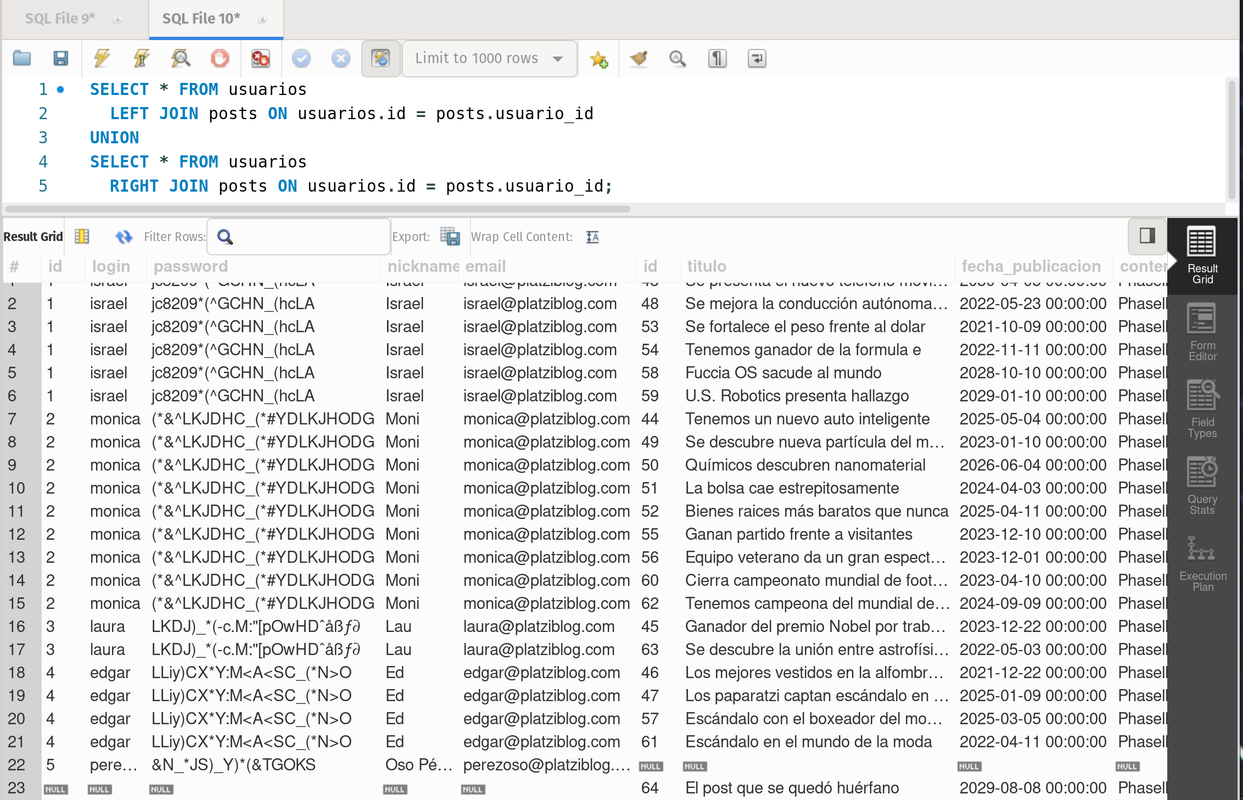The image size is (1243, 800).
Task: Open the Limit to 1000 rows dropdown
Action: pyautogui.click(x=489, y=59)
